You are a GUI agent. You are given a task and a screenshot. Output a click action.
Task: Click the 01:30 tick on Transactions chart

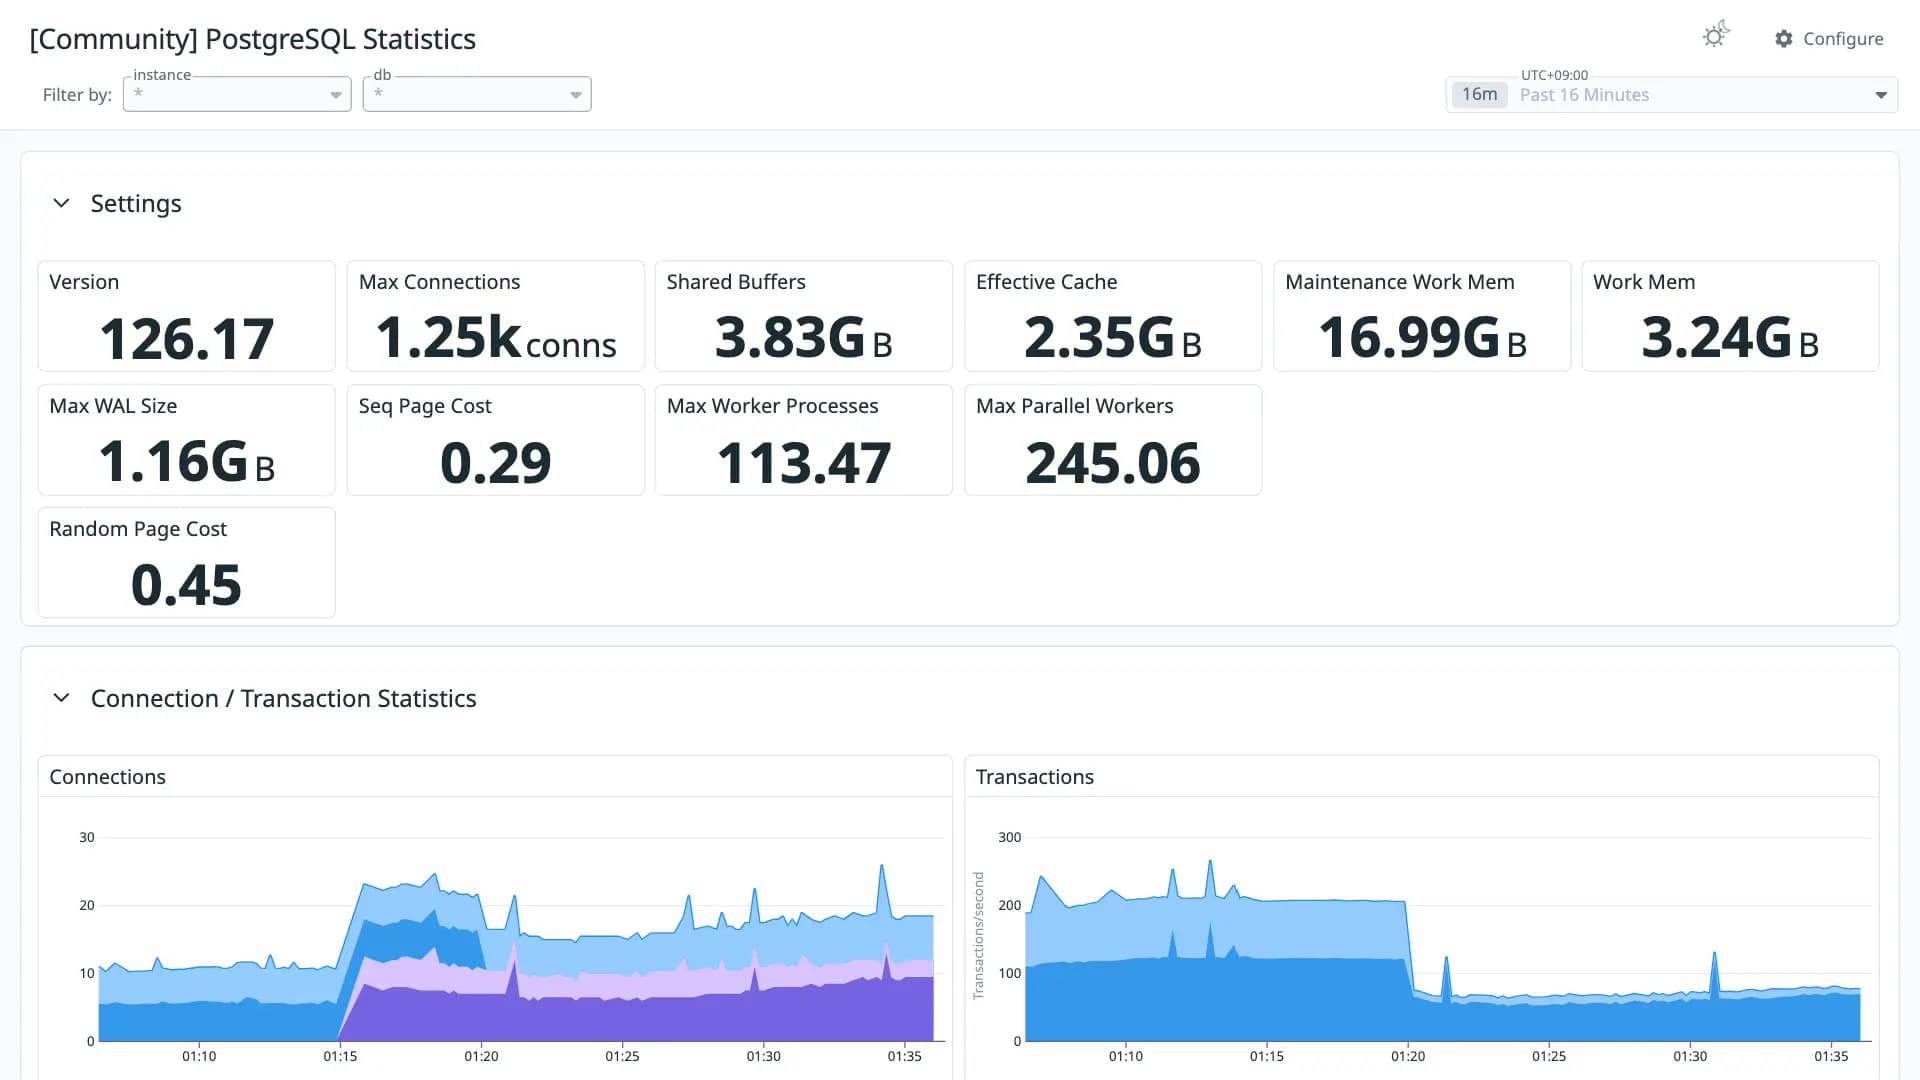(1690, 1056)
